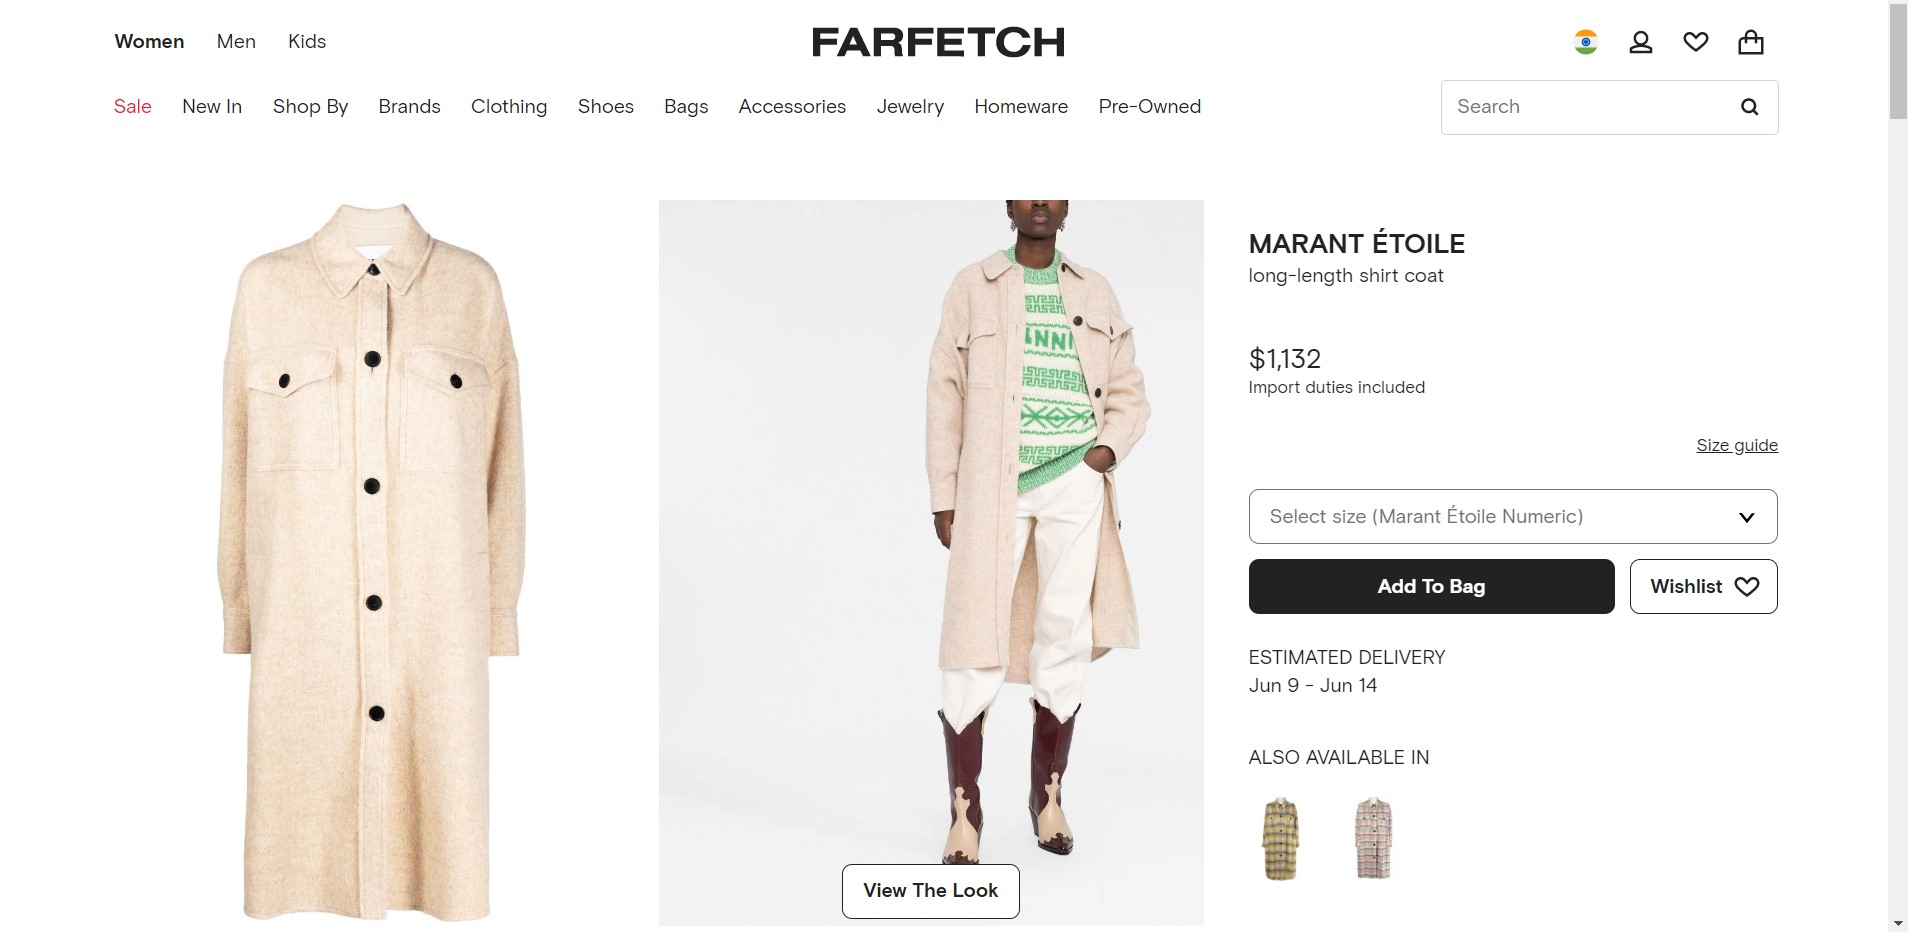Open the Pre-Owned menu
This screenshot has height=932, width=1908.
click(1149, 106)
